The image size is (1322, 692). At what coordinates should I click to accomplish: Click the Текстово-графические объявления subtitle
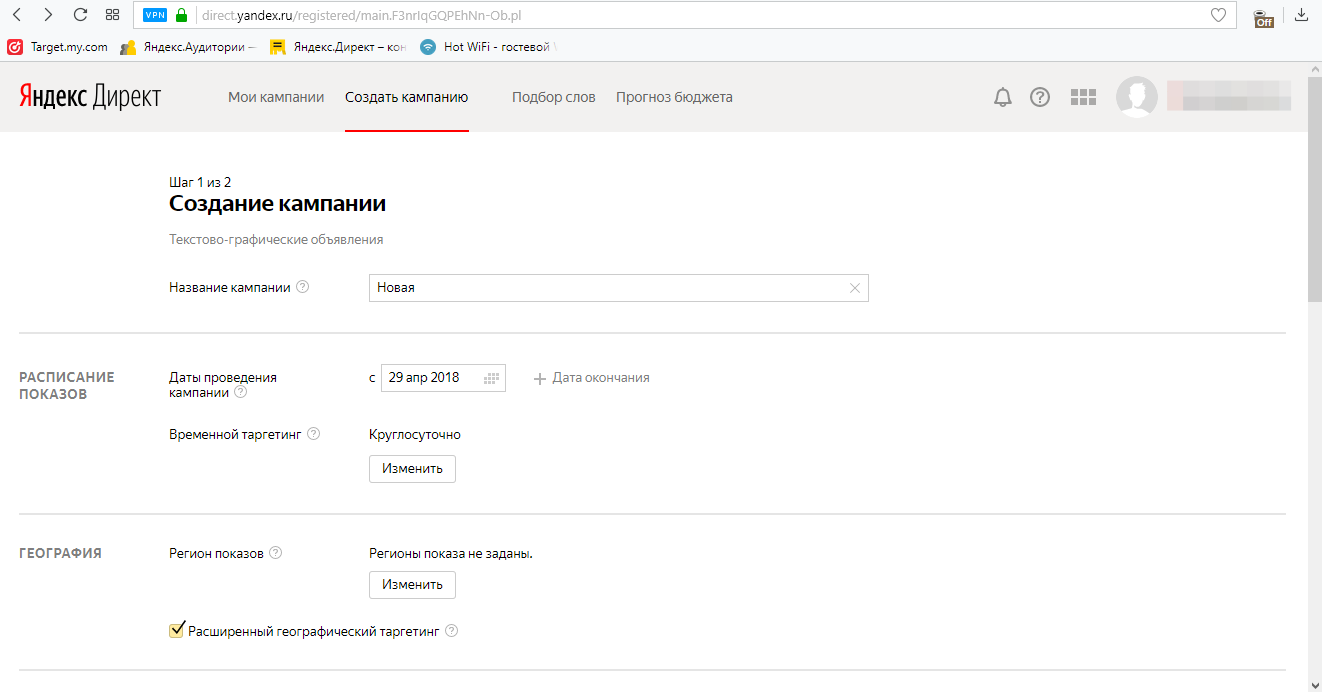276,240
